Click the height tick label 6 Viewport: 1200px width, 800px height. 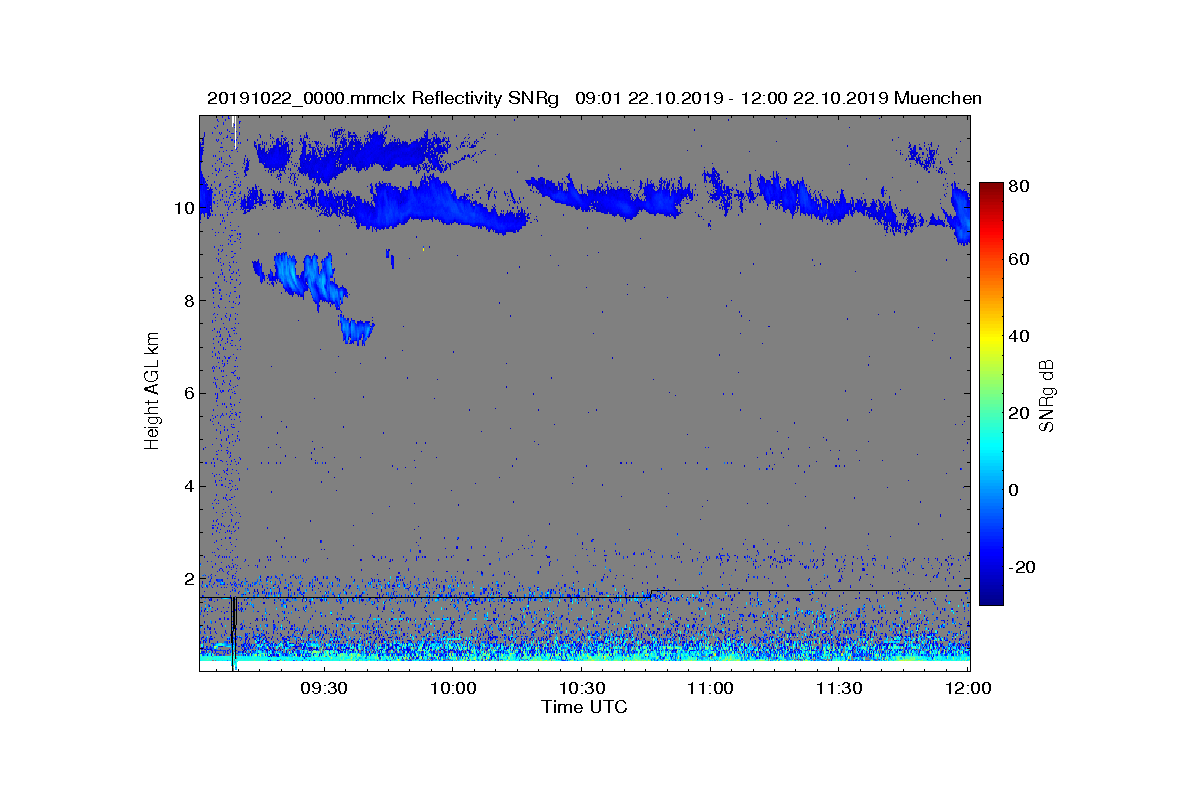[x=187, y=393]
